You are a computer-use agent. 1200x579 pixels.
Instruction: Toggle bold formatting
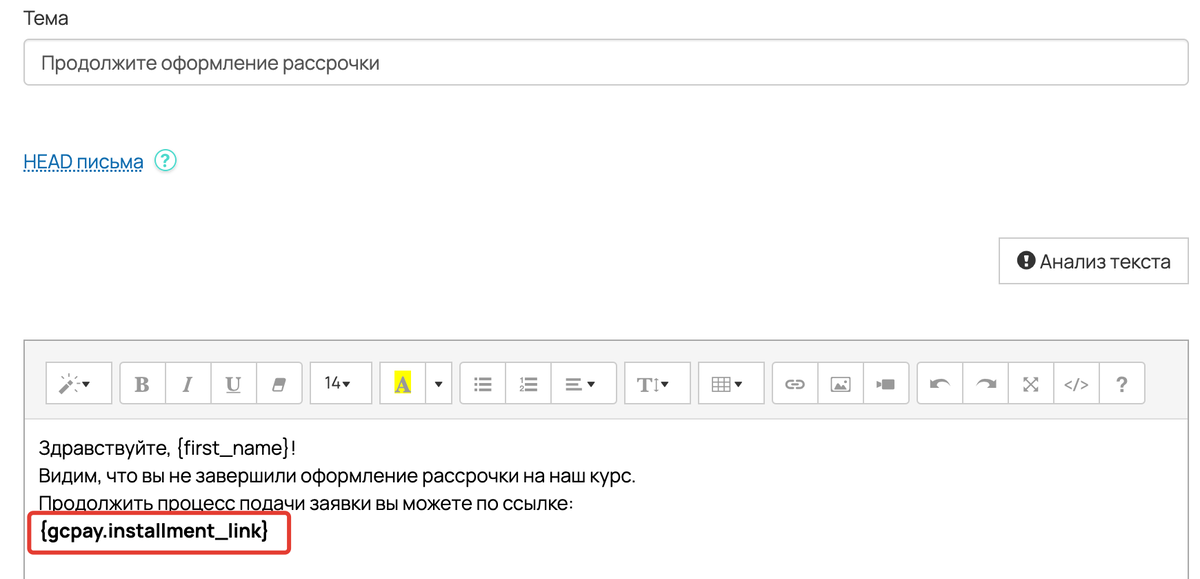point(142,383)
